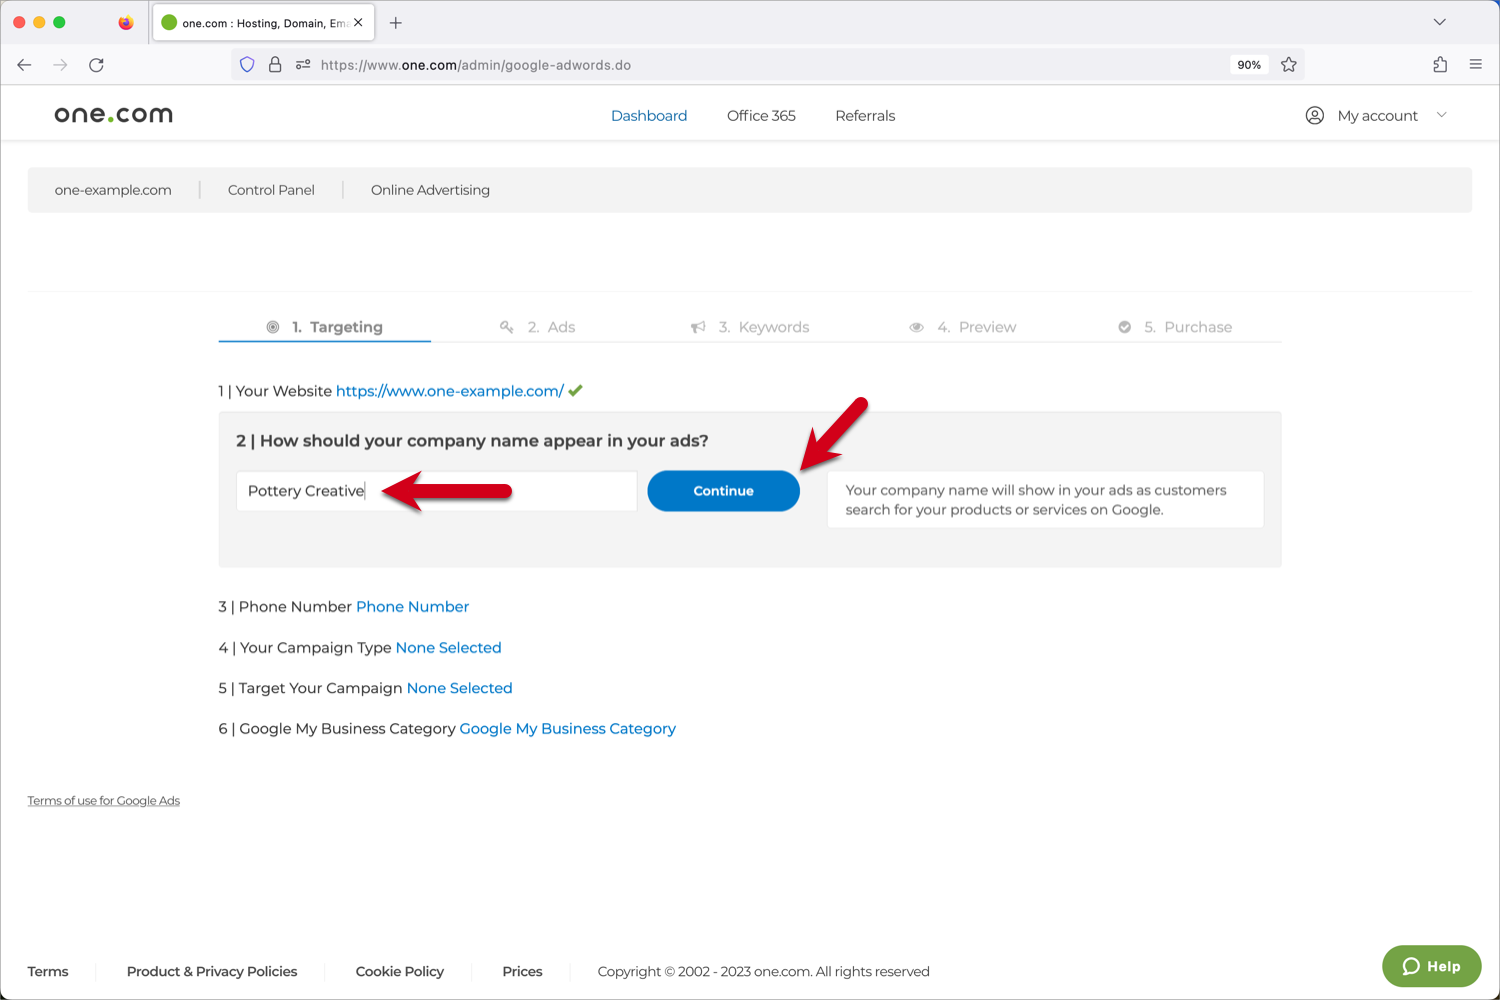Click the site permissions icon in address bar
The image size is (1500, 1000).
click(302, 64)
